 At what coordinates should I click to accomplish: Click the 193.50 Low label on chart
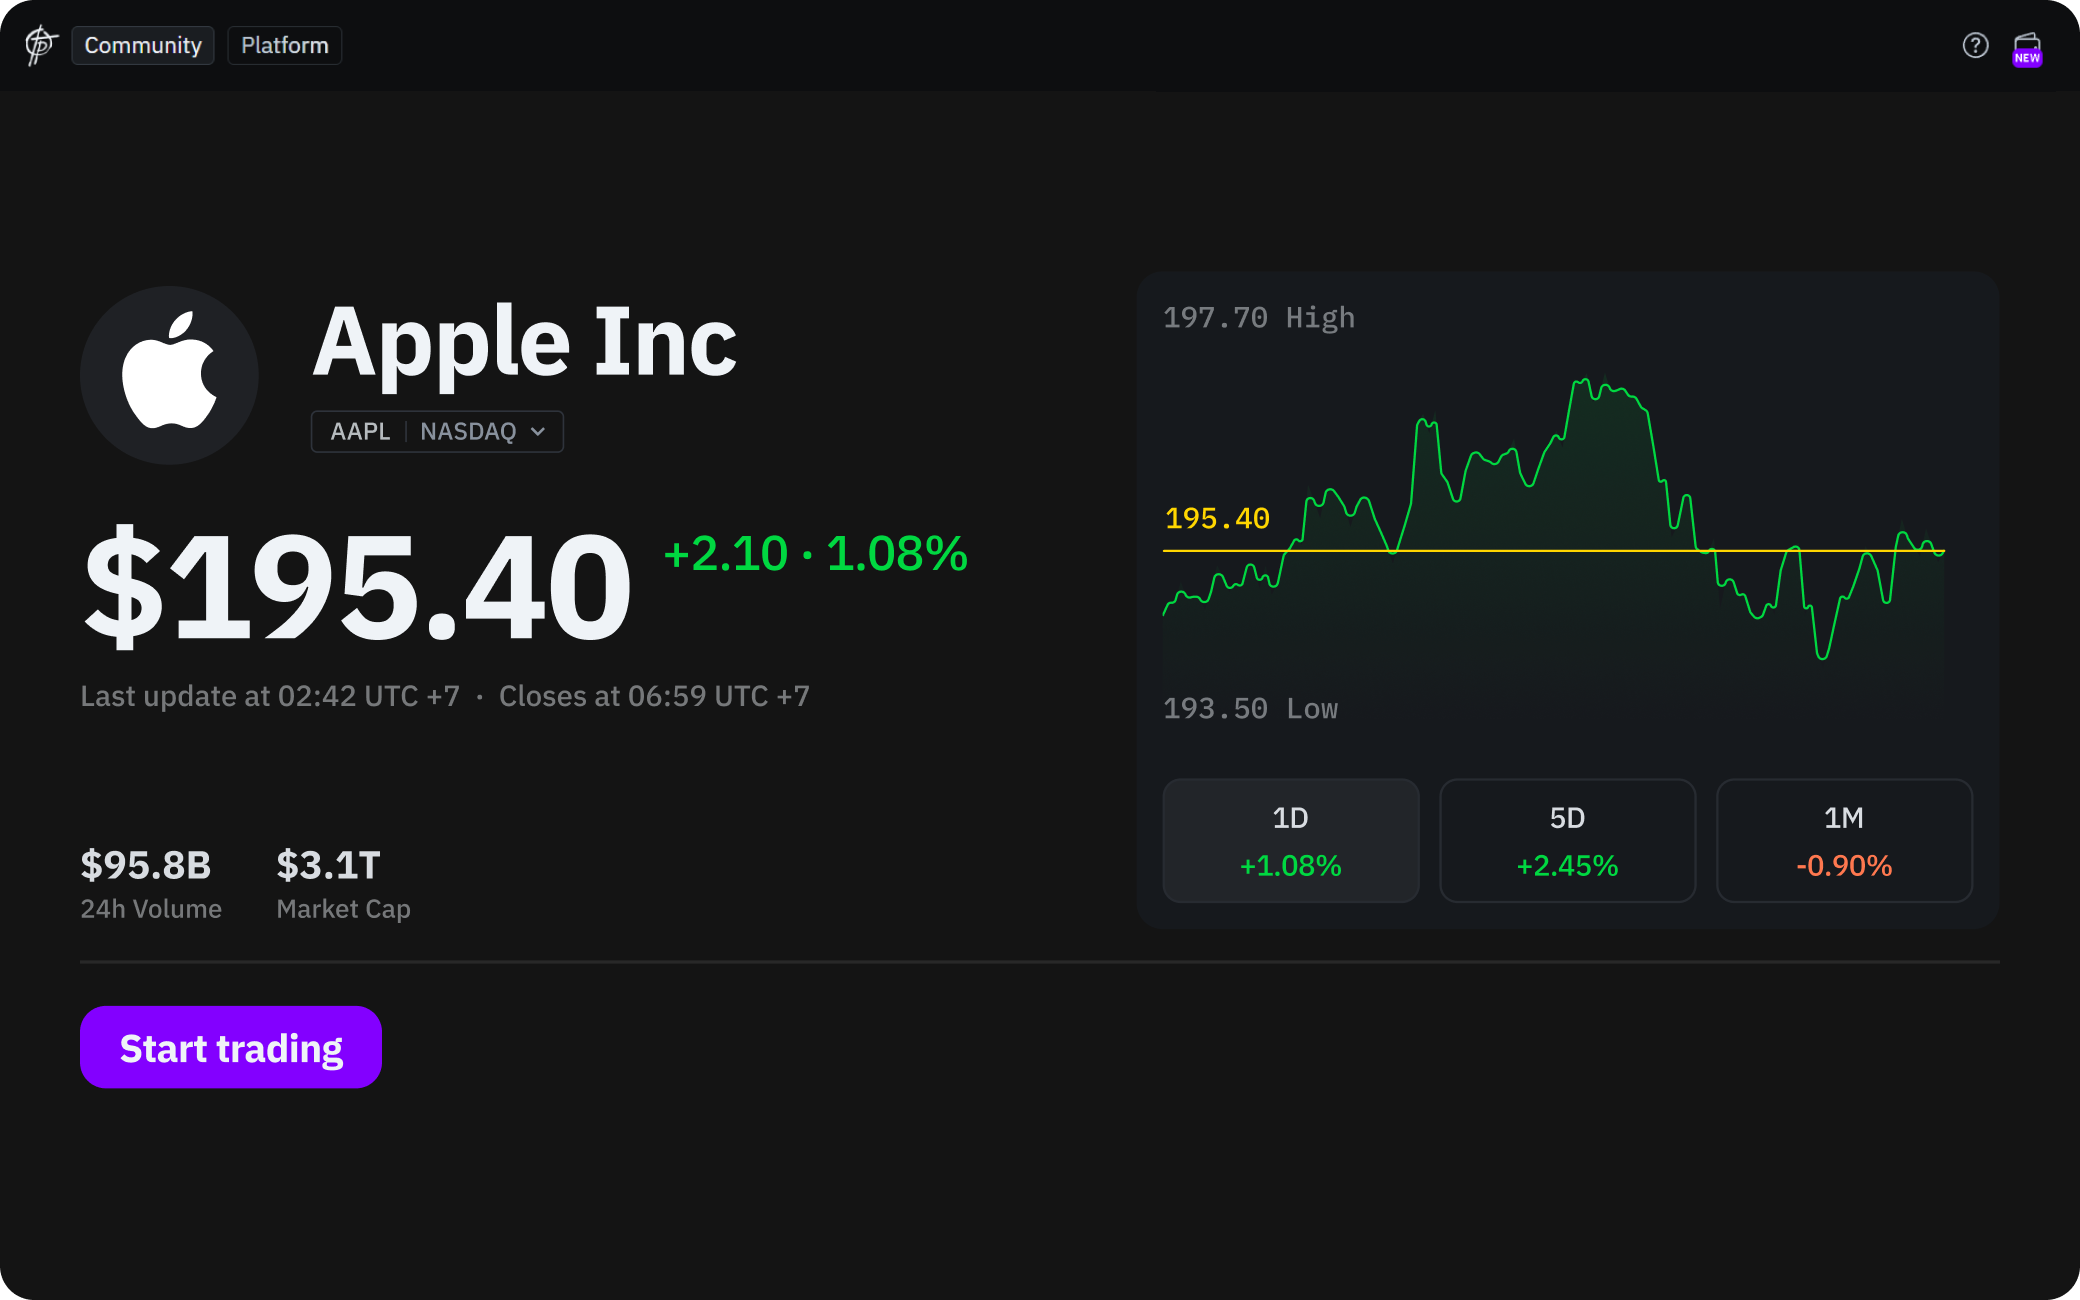tap(1250, 709)
